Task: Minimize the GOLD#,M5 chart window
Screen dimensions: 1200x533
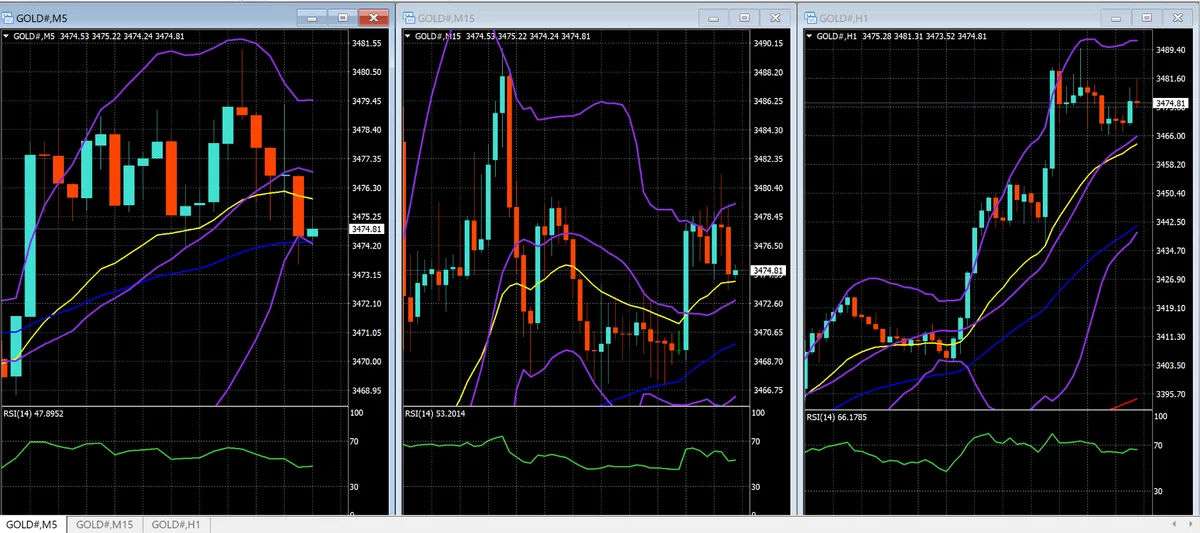Action: (x=313, y=18)
